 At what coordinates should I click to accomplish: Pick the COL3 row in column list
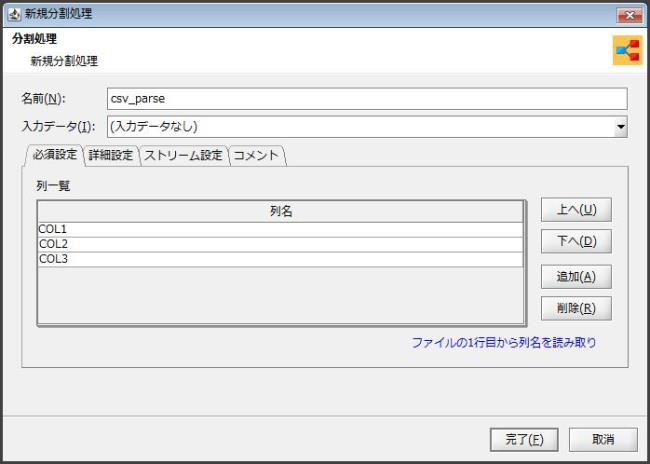click(280, 259)
